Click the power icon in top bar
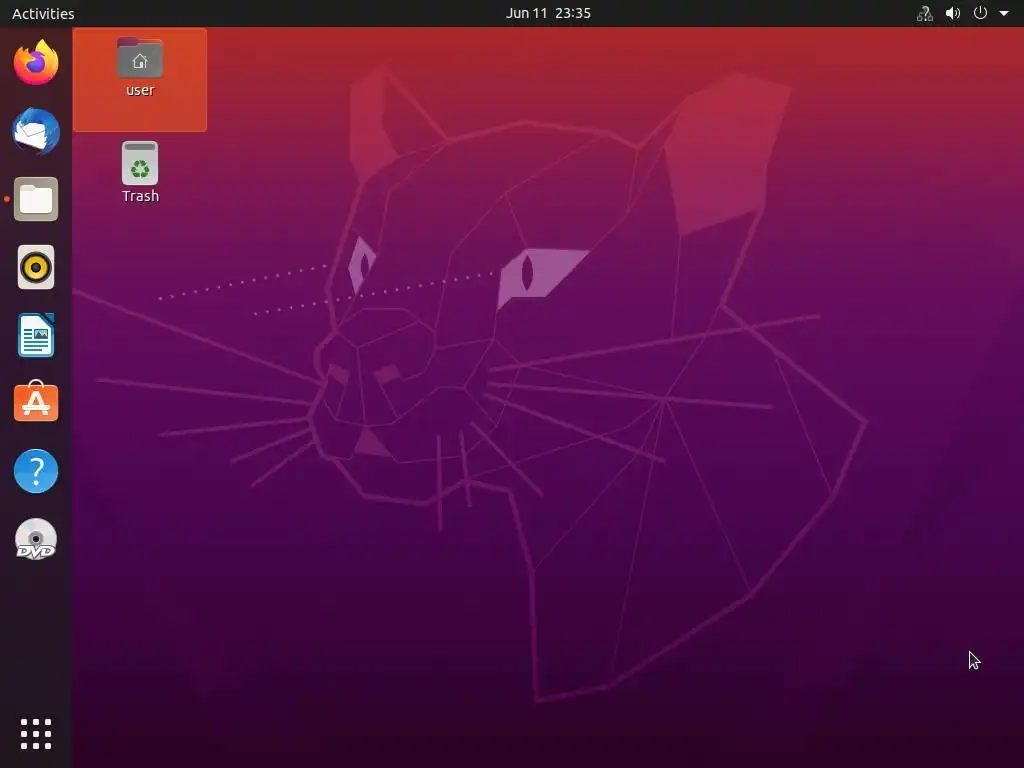 click(x=980, y=13)
